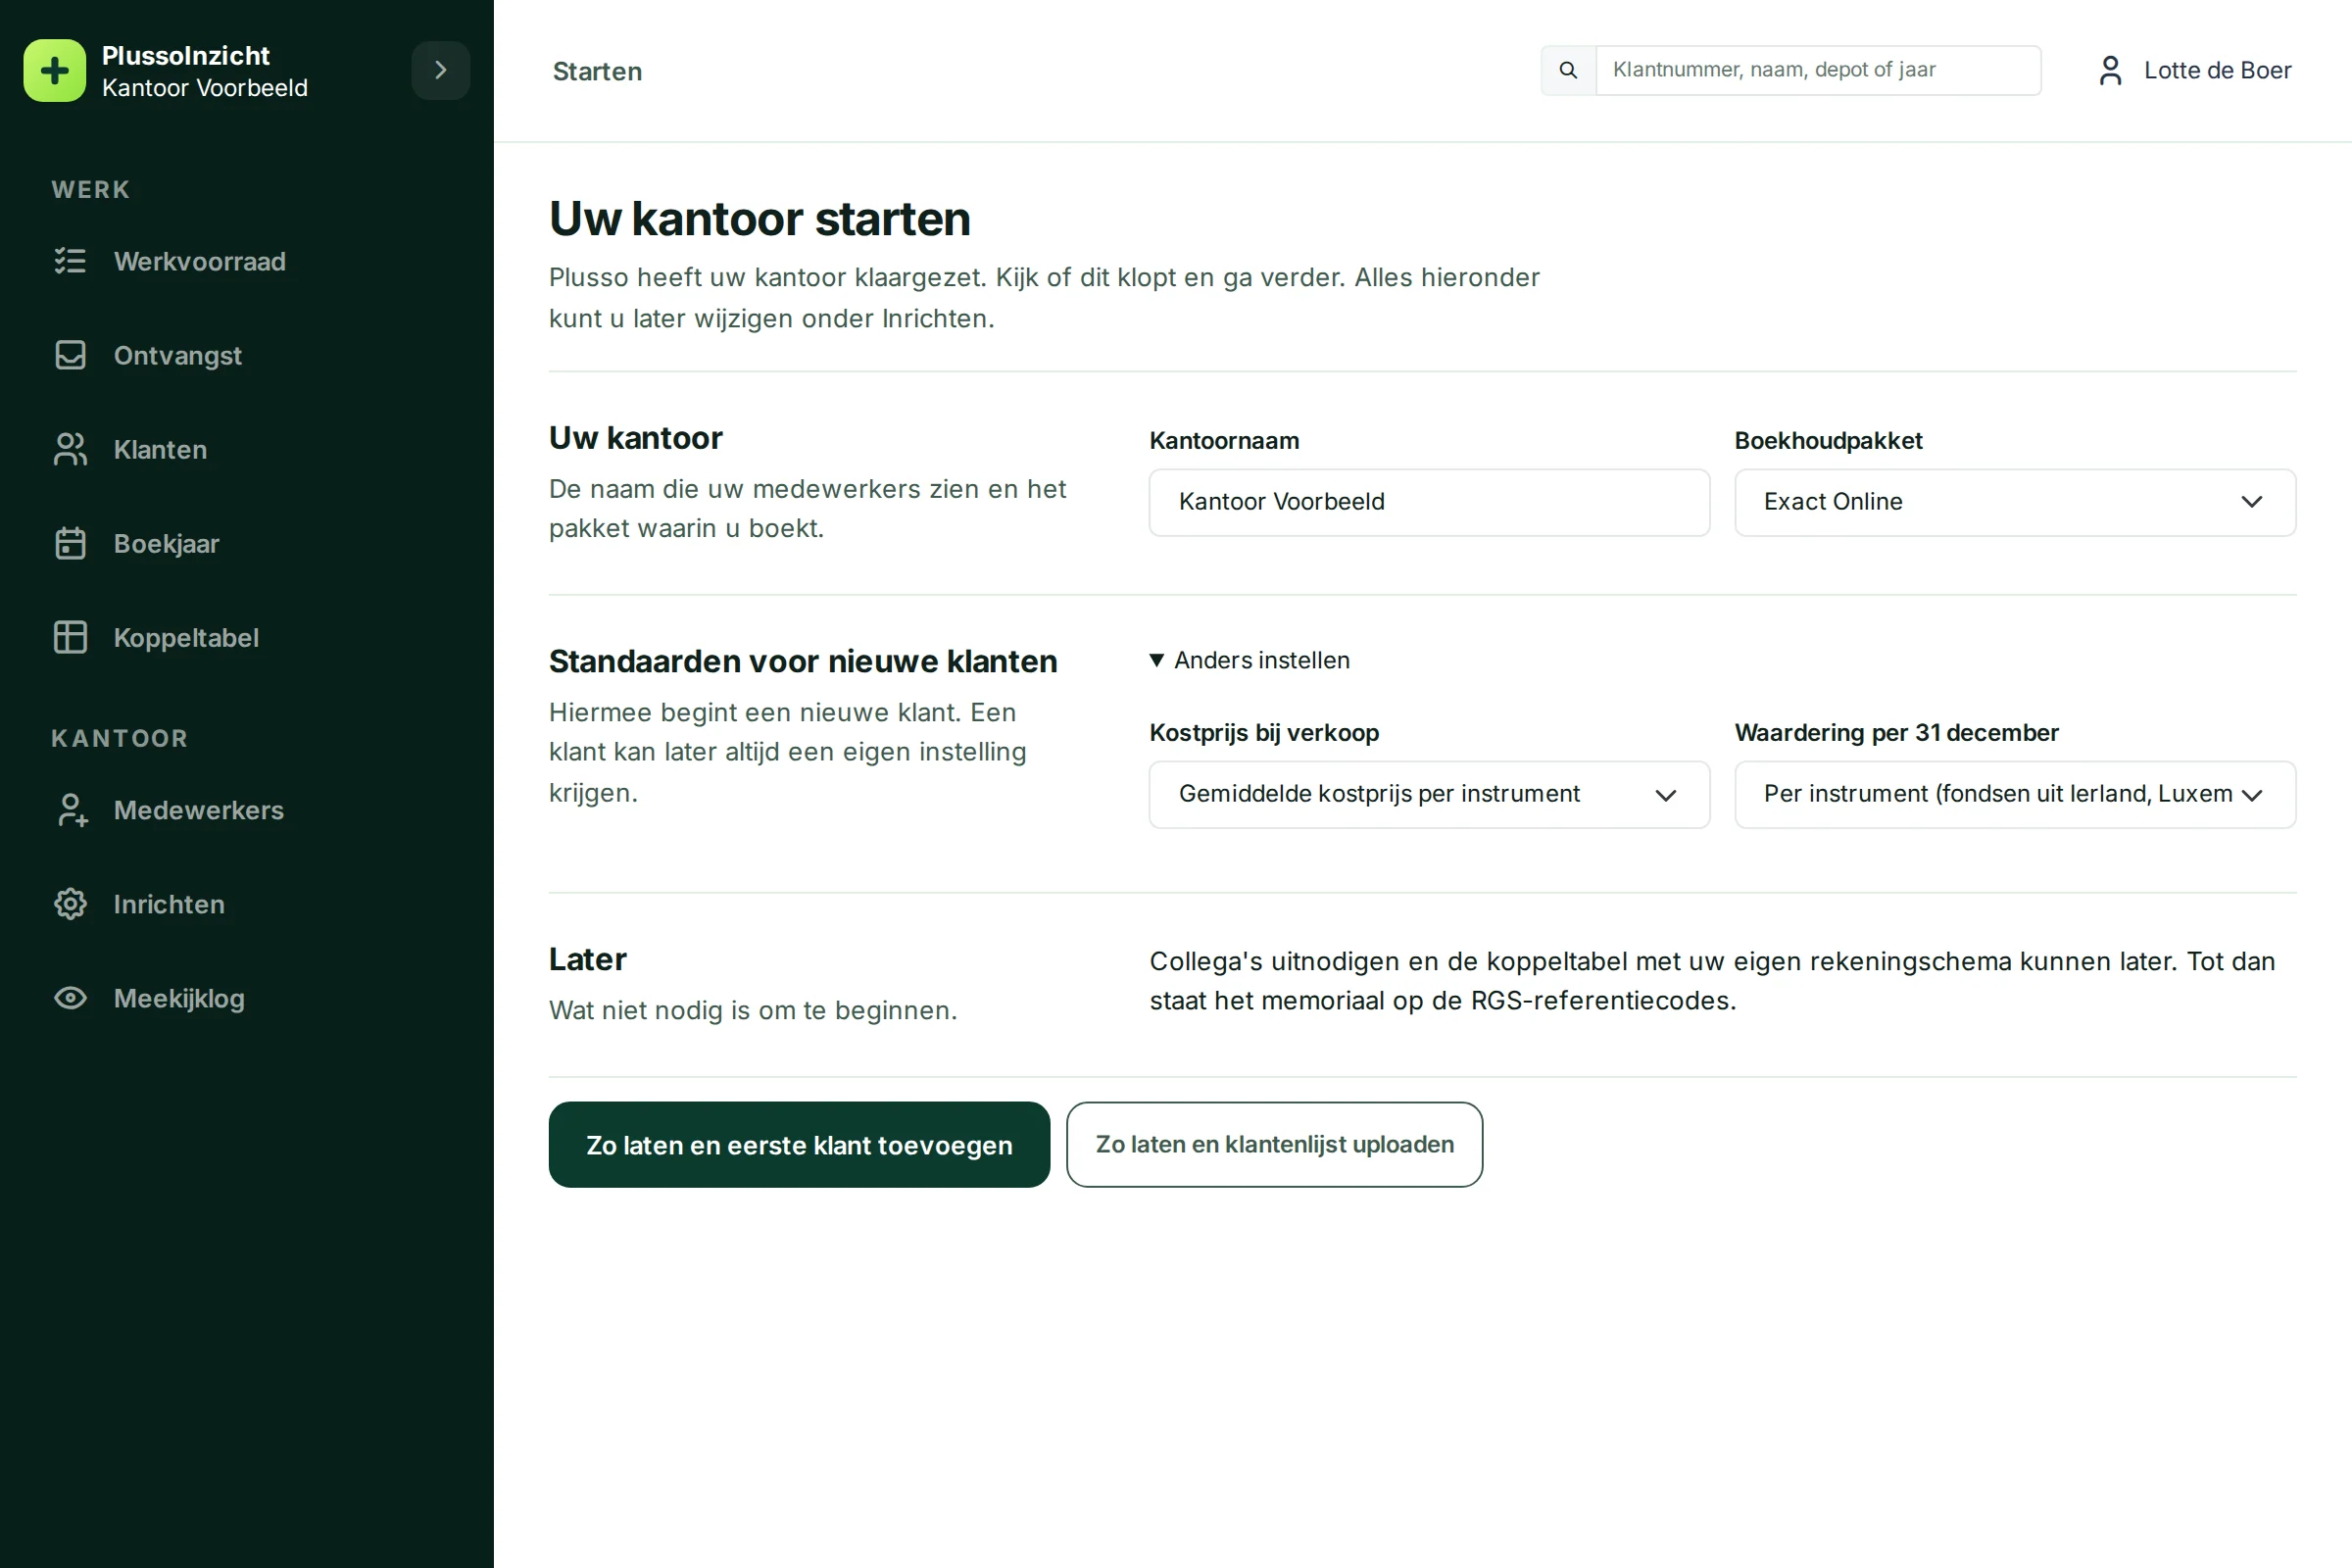
Task: Click the Starten breadcrumb title
Action: (597, 71)
